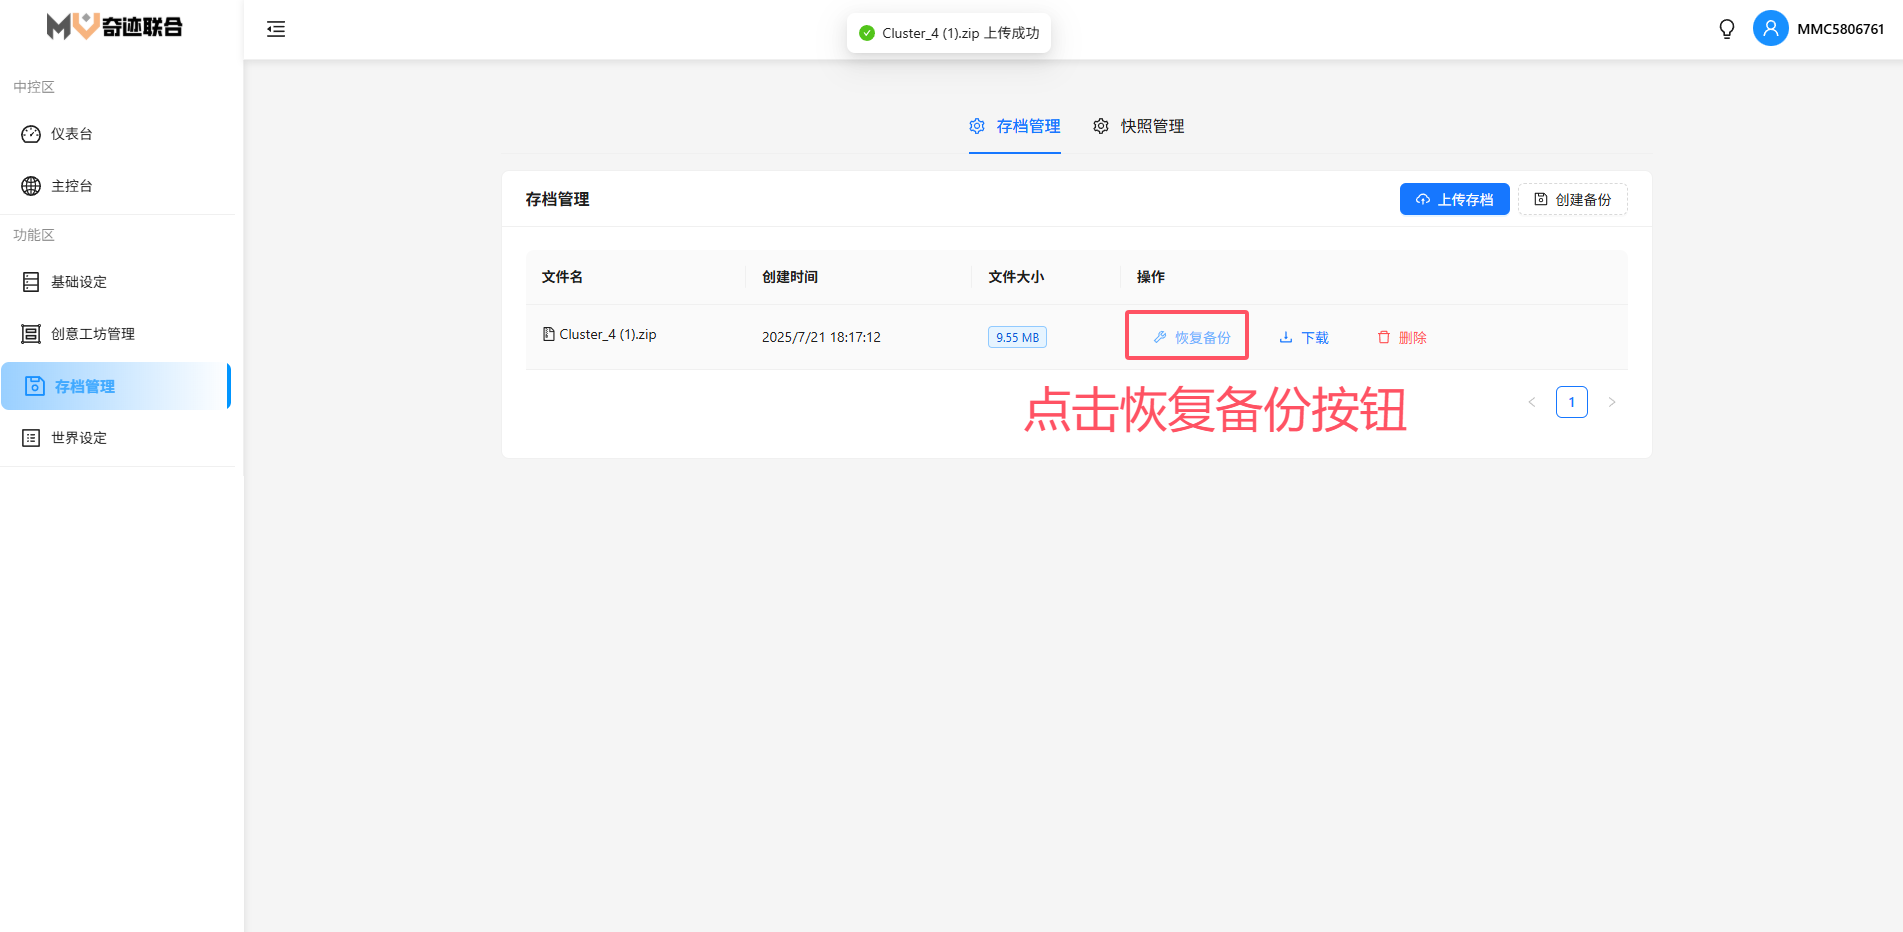Open 仪表台 dashboard in sidebar
Screen dimensions: 1903x932
[x=72, y=134]
